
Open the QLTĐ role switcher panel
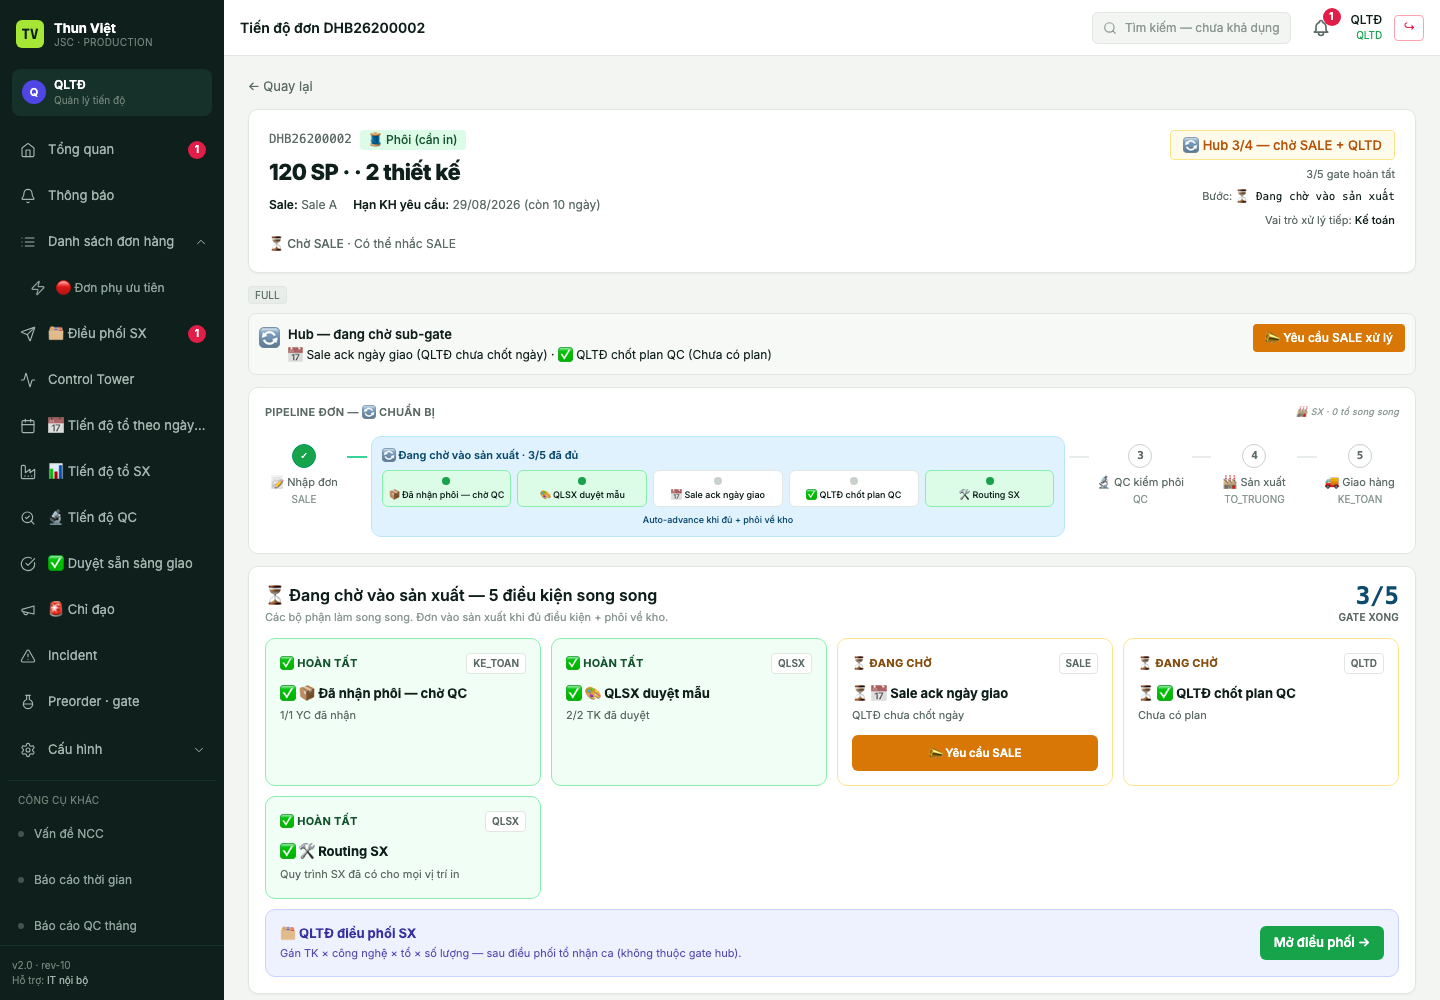tap(112, 92)
